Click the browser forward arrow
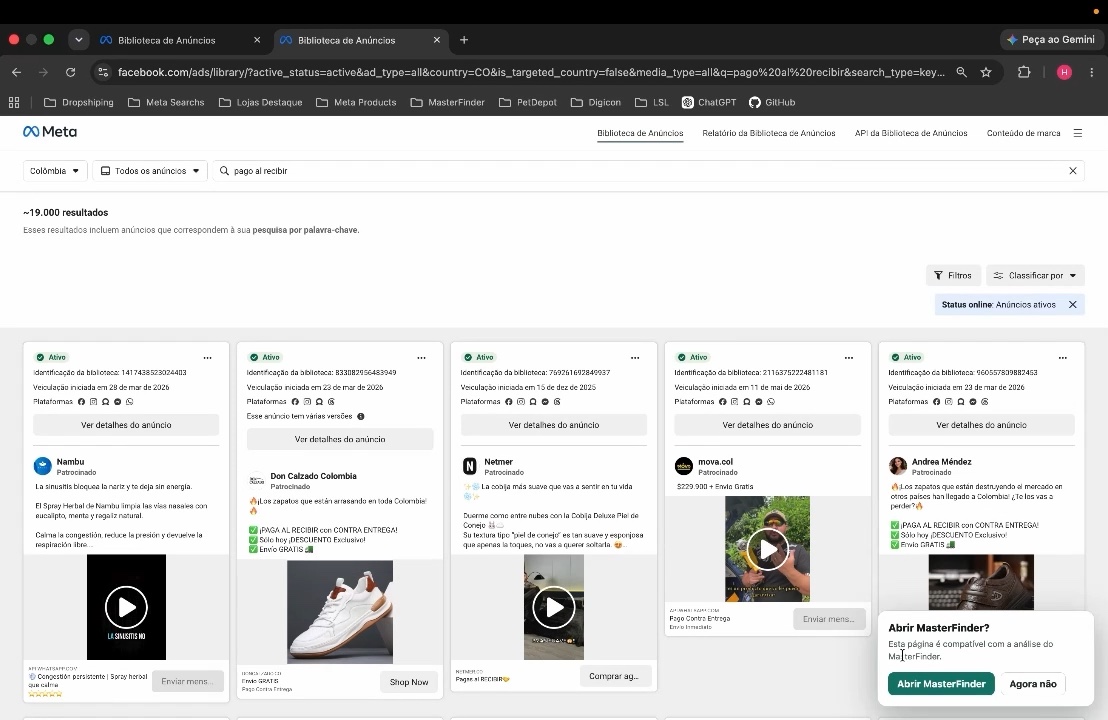Viewport: 1108px width, 720px height. [x=44, y=72]
